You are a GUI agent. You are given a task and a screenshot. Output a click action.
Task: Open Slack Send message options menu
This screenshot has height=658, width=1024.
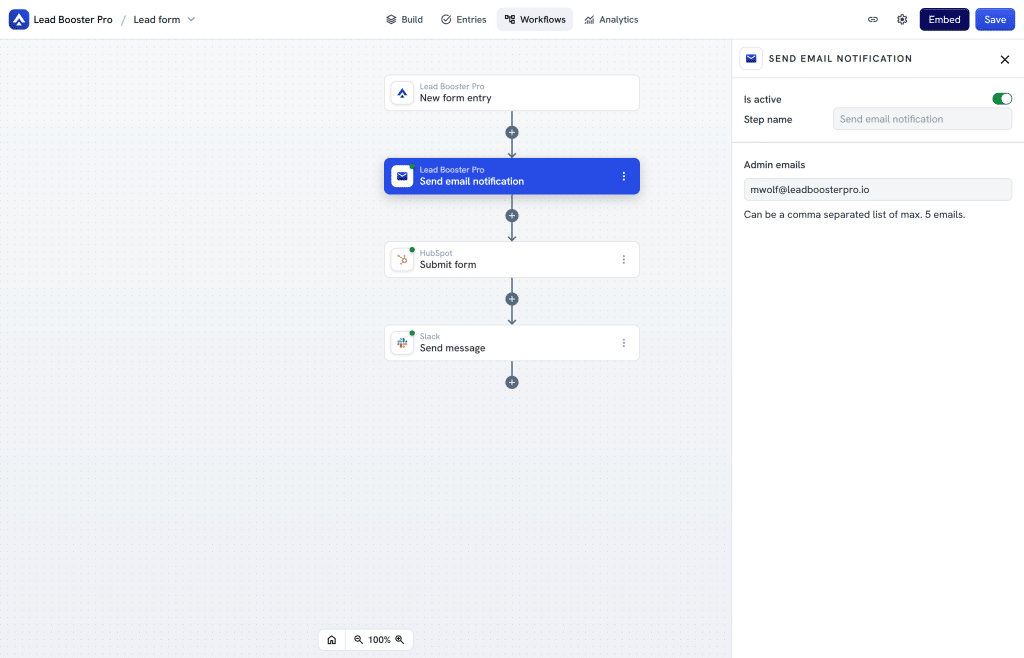(x=624, y=343)
